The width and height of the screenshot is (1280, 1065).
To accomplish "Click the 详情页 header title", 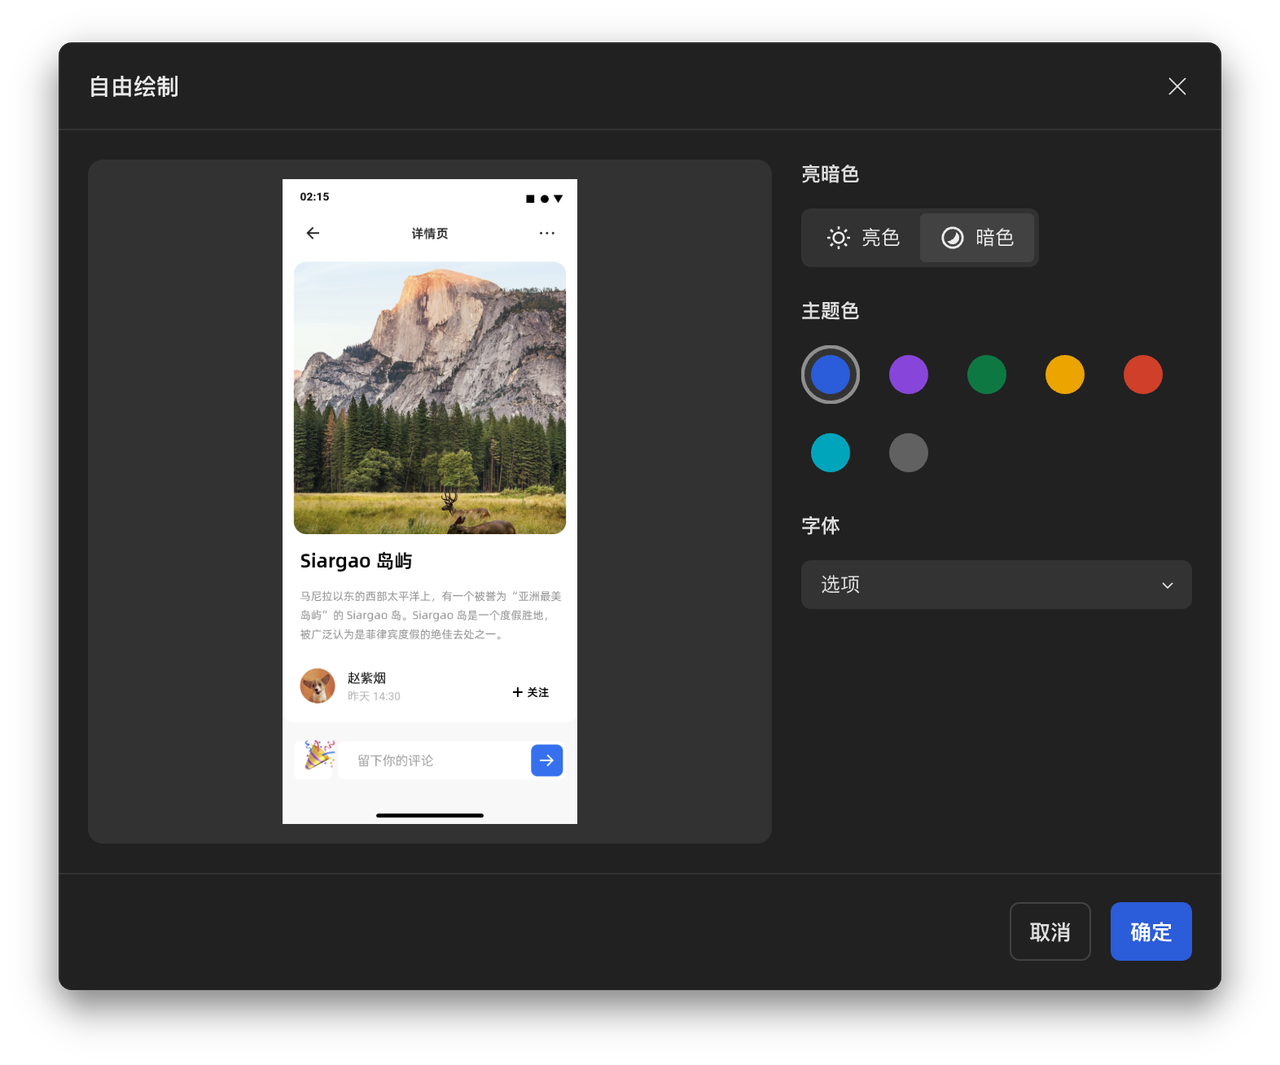I will [430, 233].
